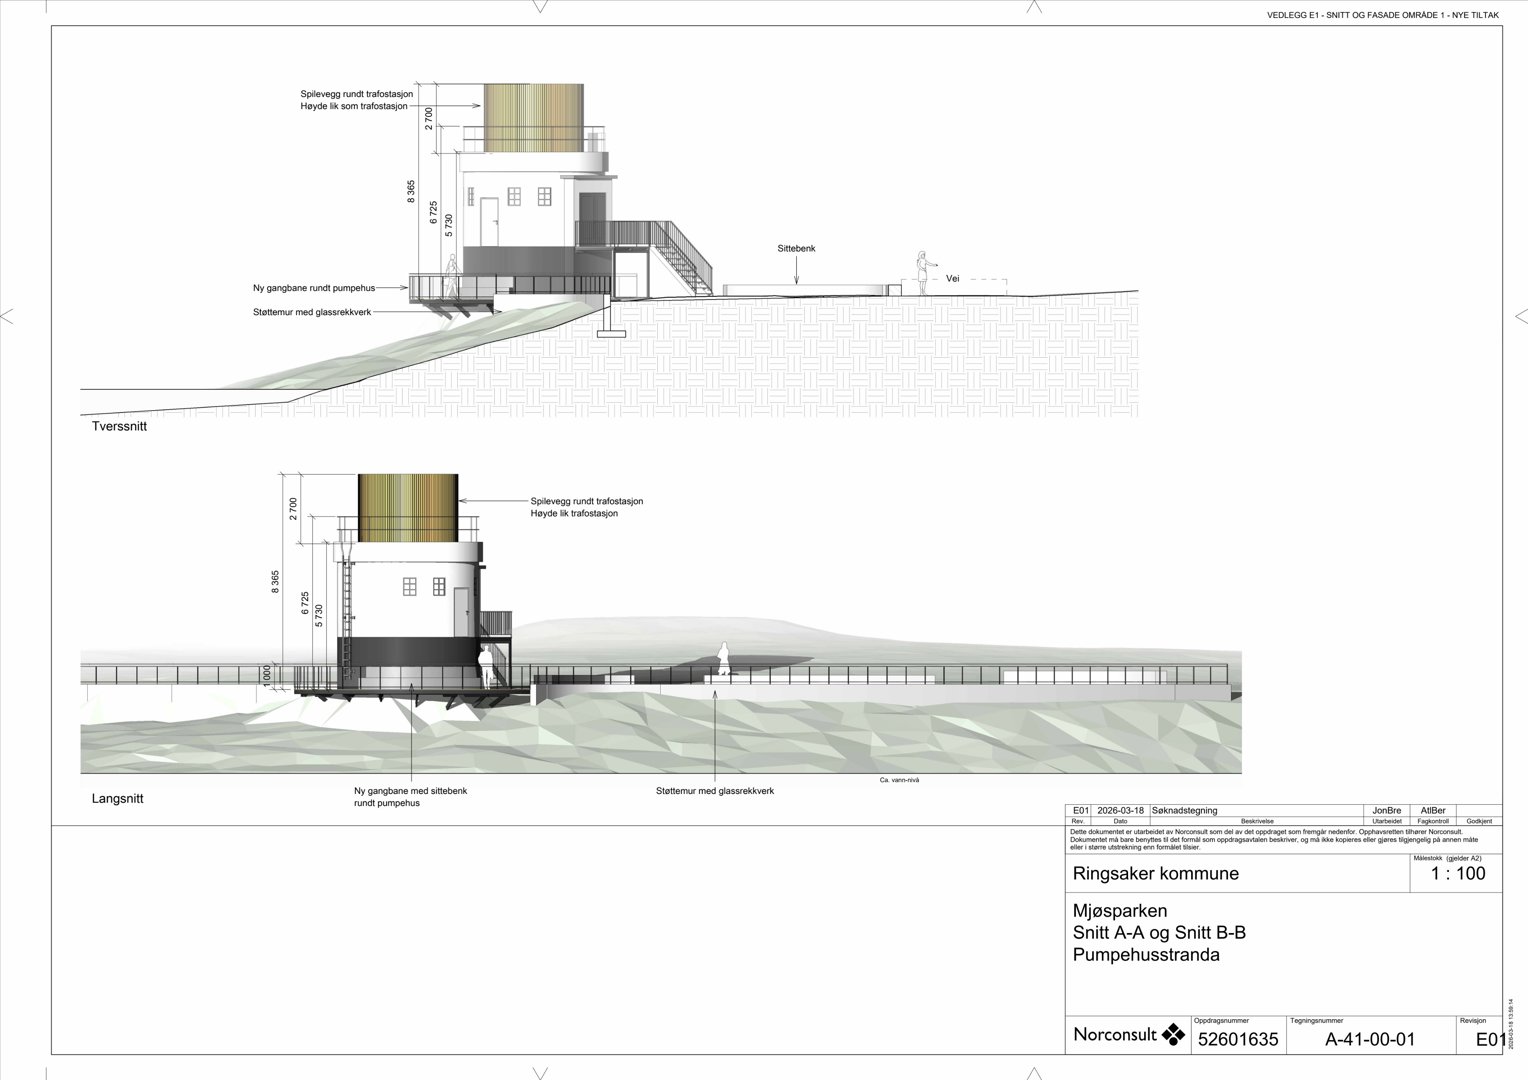Click the person figure standing on the road
The height and width of the screenshot is (1080, 1528).
pos(921,272)
